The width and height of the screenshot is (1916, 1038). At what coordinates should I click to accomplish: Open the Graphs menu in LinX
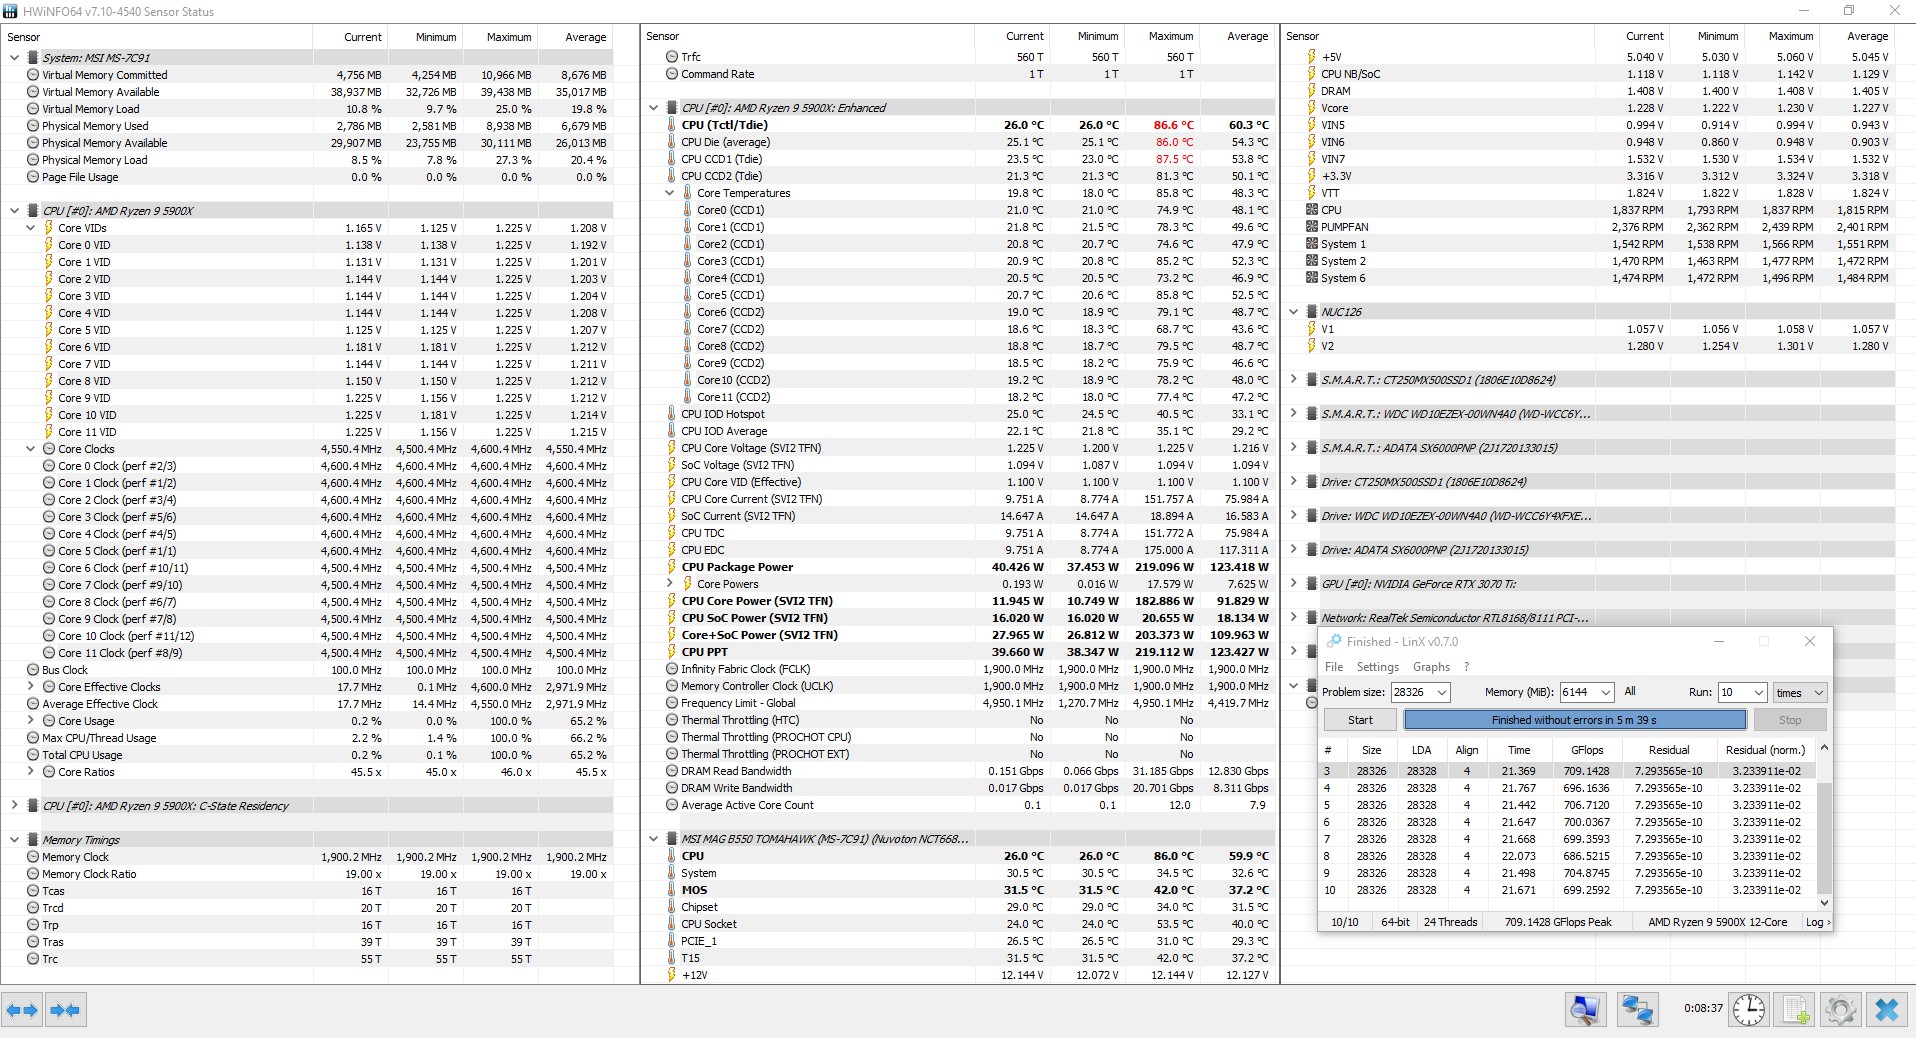(x=1431, y=667)
